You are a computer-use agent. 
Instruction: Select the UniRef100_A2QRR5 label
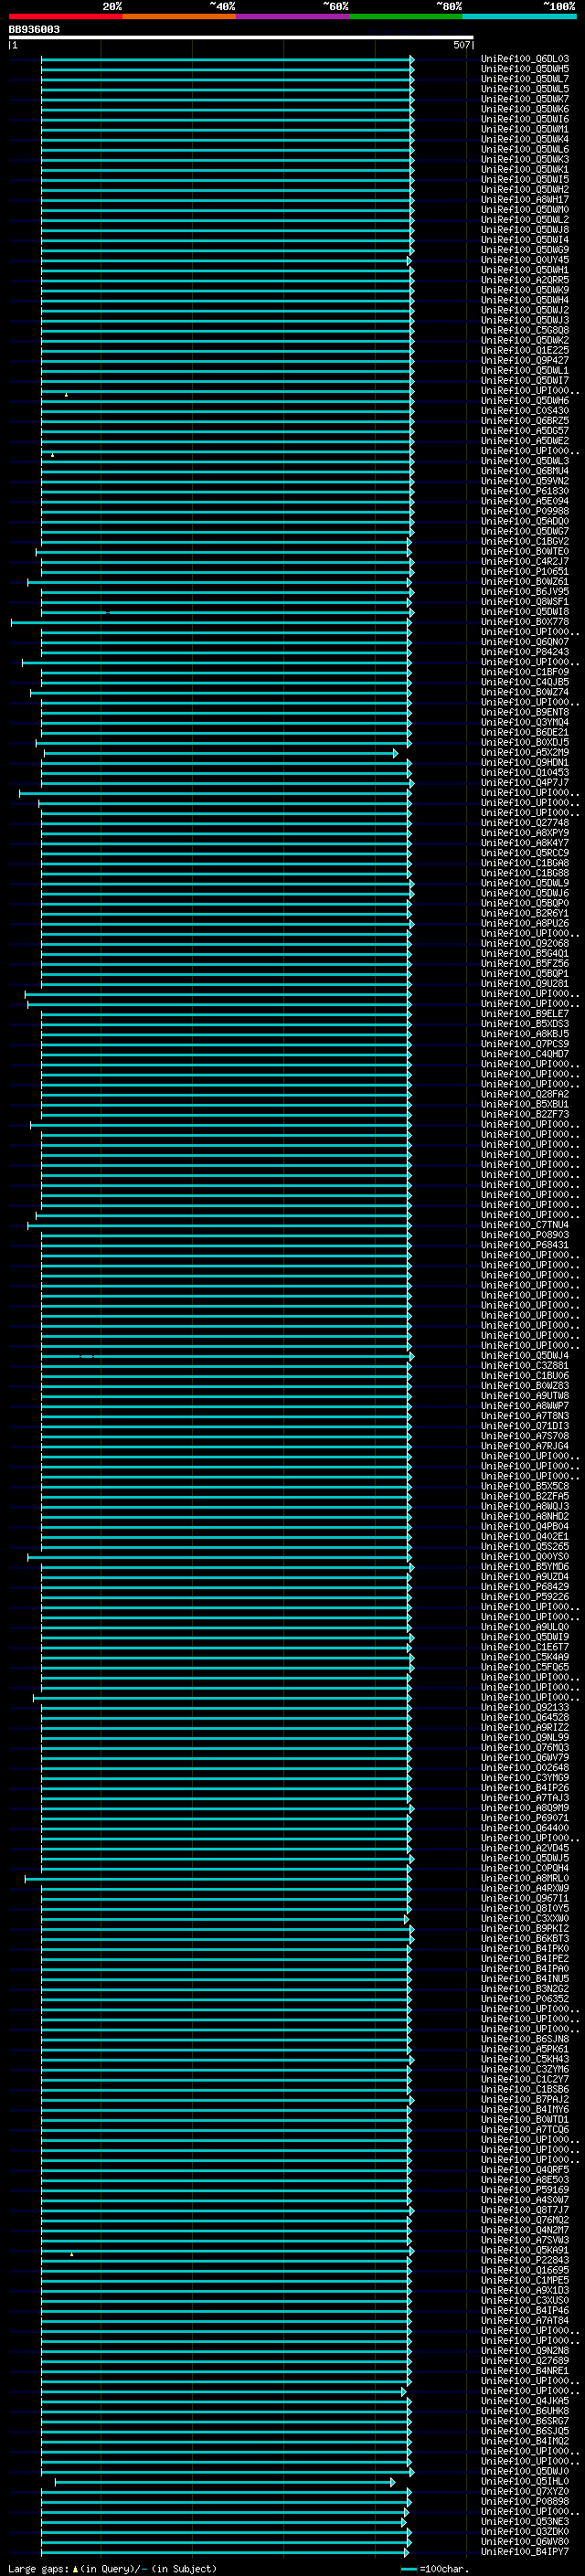tap(524, 280)
